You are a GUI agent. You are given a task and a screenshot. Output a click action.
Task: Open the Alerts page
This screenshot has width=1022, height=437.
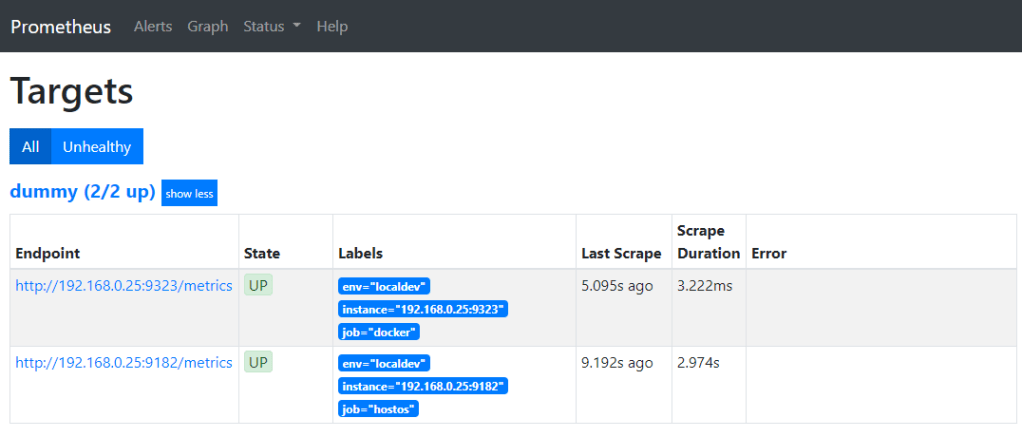coord(153,26)
